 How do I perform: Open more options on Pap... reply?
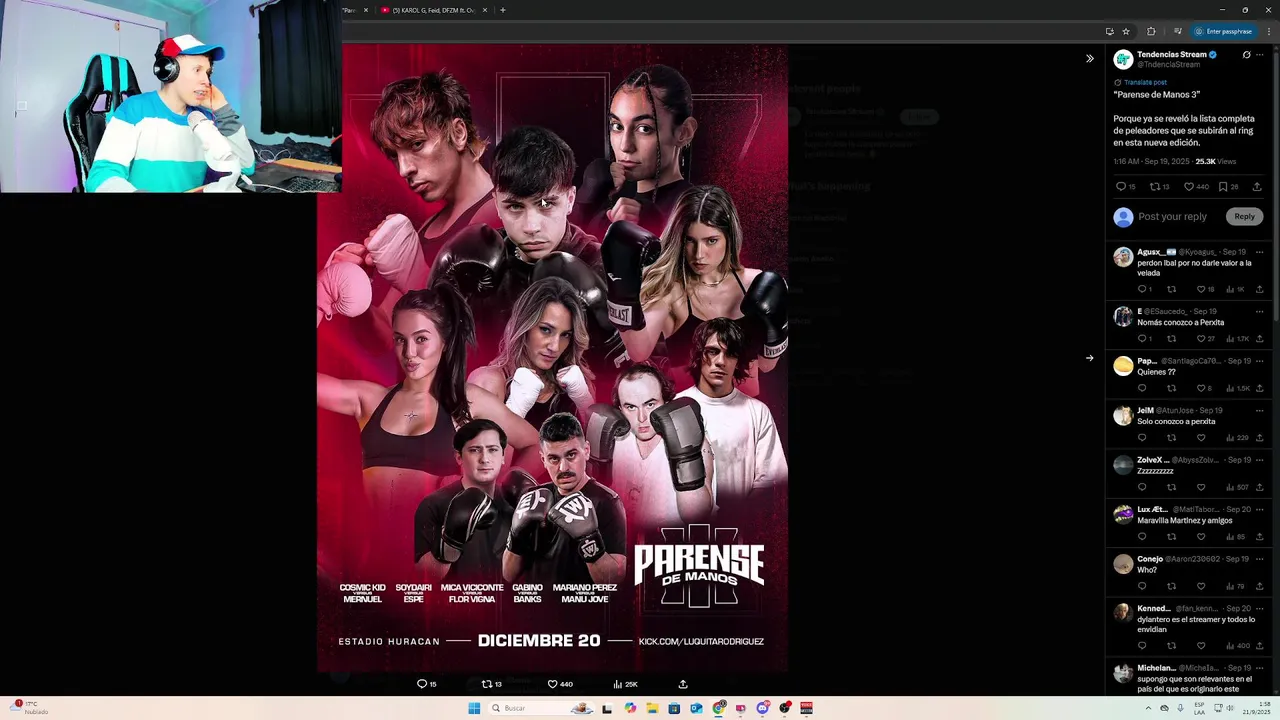click(1259, 361)
